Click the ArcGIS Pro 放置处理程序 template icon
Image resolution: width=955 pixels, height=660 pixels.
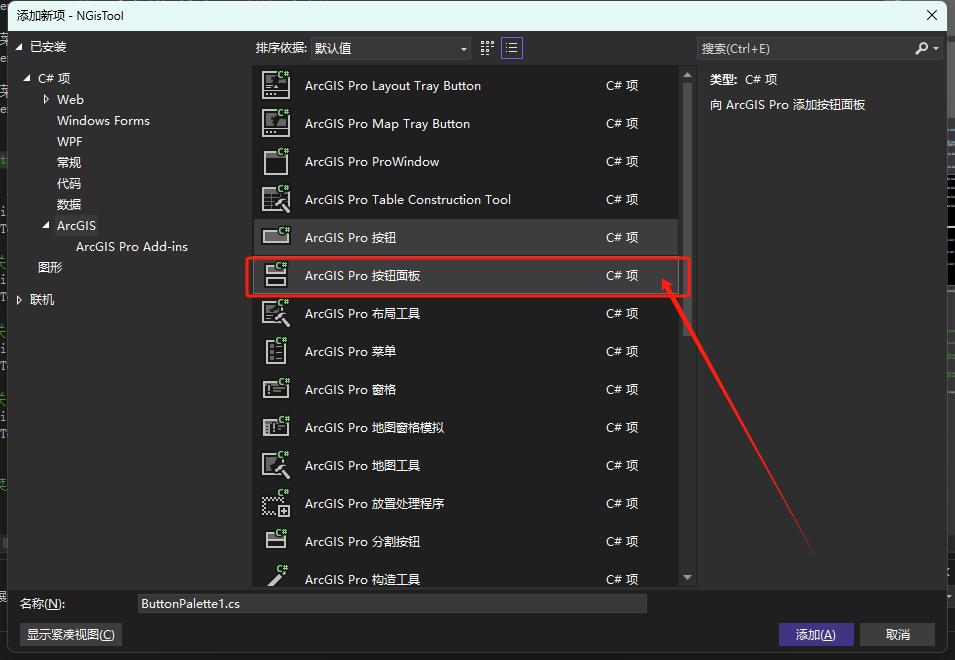tap(276, 502)
